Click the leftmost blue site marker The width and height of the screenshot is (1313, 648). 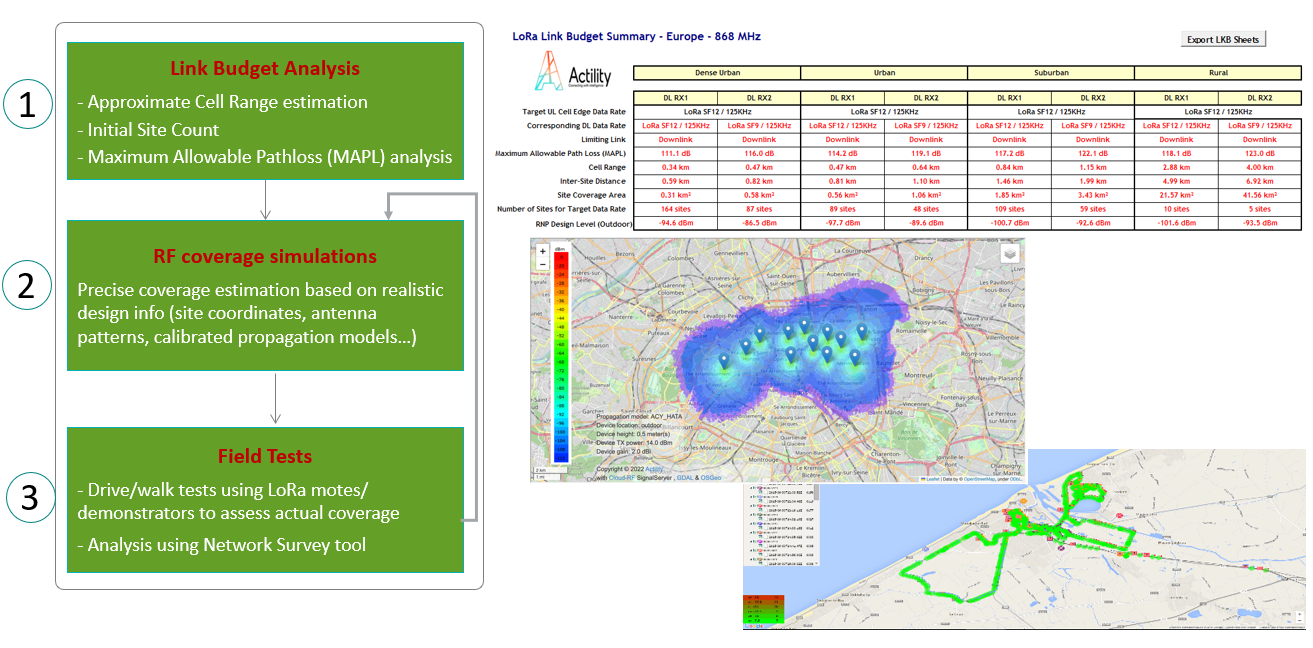724,359
